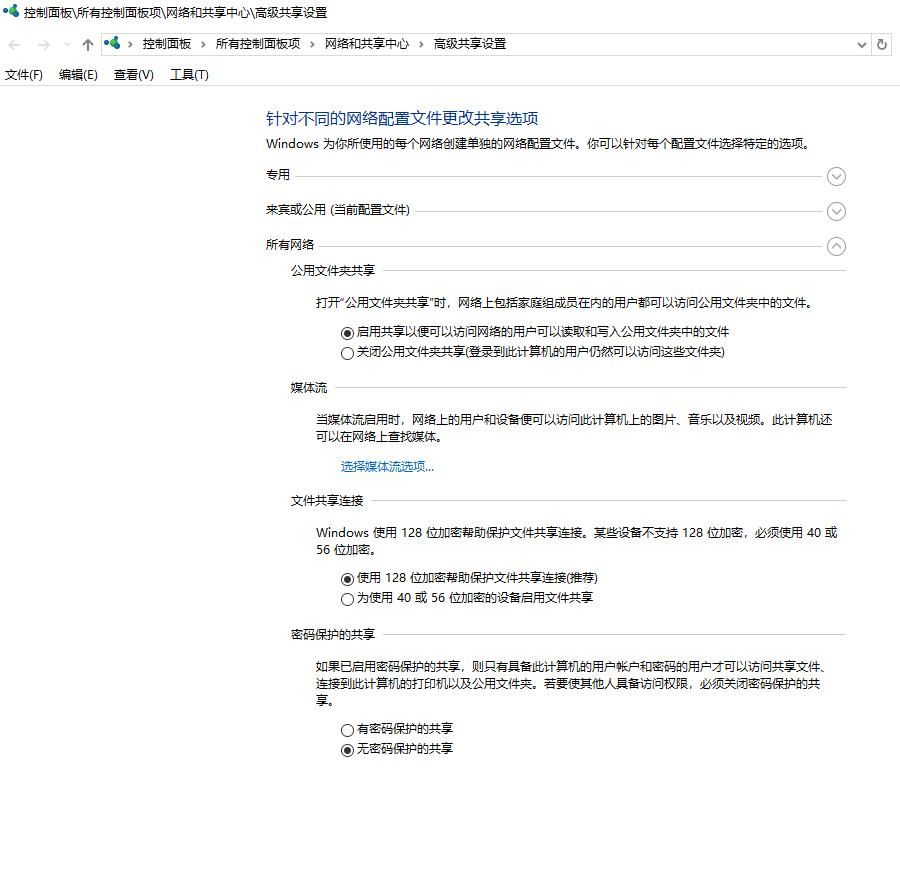Expand the 来宾或公用 profile section
The height and width of the screenshot is (881, 900).
tap(836, 211)
